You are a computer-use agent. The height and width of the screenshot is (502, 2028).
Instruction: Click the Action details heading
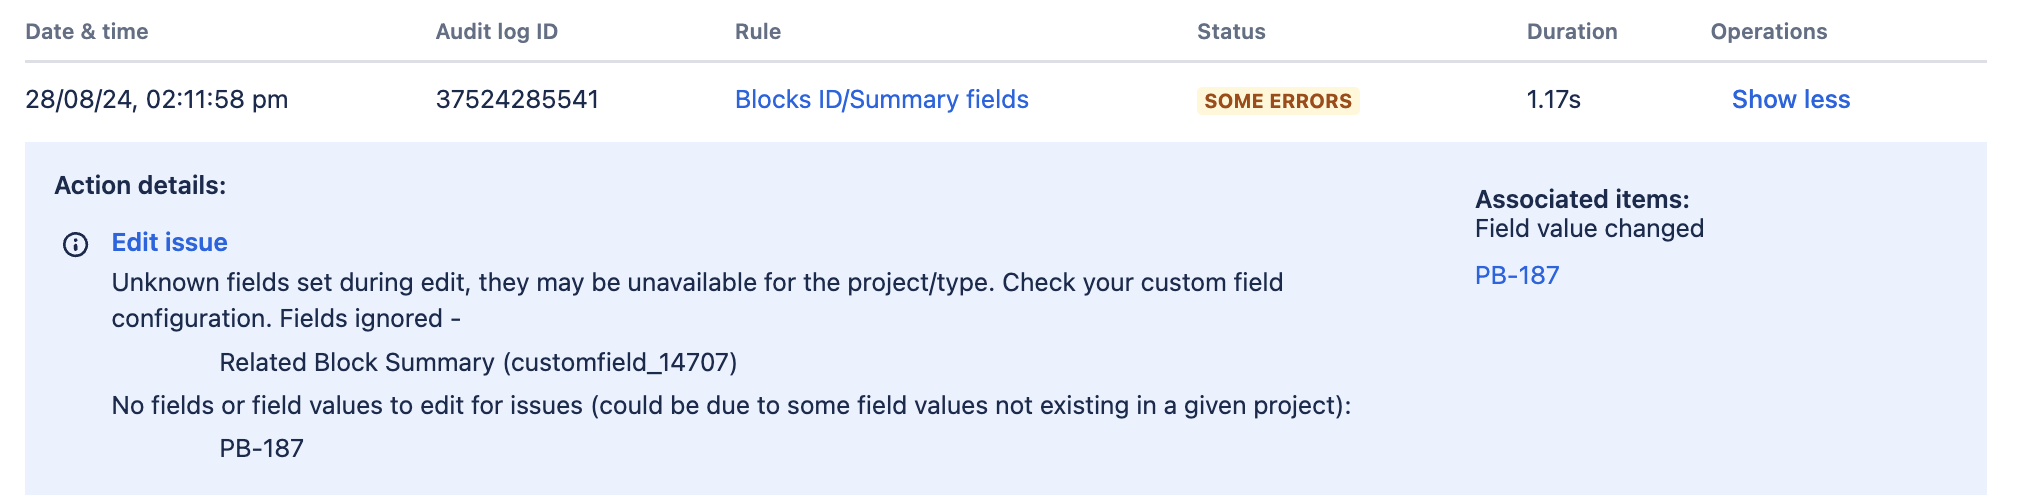tap(140, 186)
